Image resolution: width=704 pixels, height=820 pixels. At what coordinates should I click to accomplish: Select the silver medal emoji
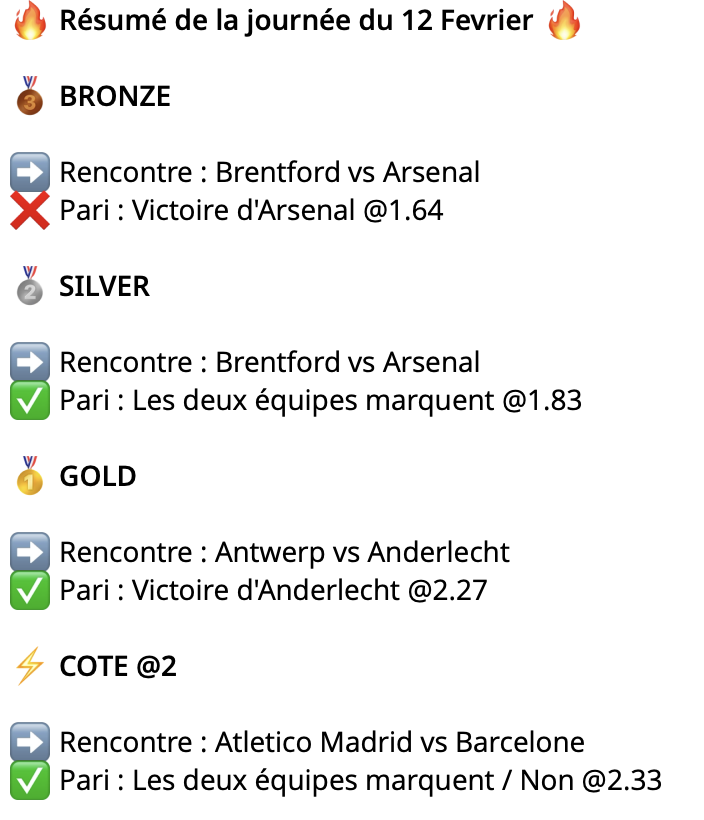click(30, 286)
